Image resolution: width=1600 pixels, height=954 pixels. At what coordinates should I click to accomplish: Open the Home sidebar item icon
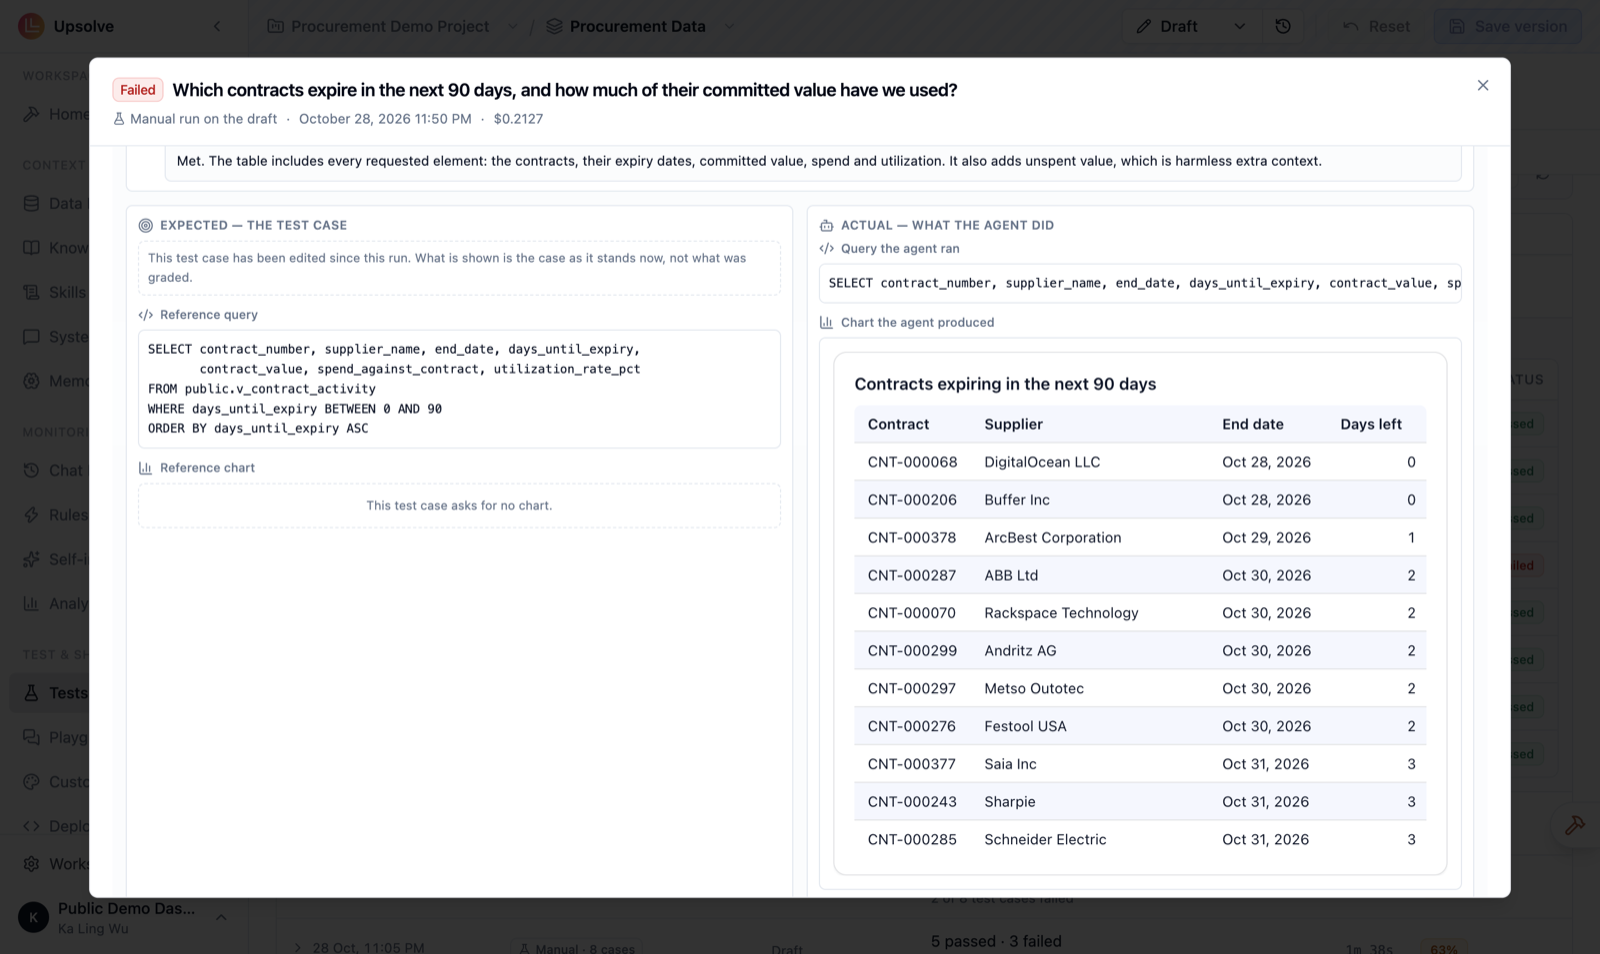coord(31,114)
